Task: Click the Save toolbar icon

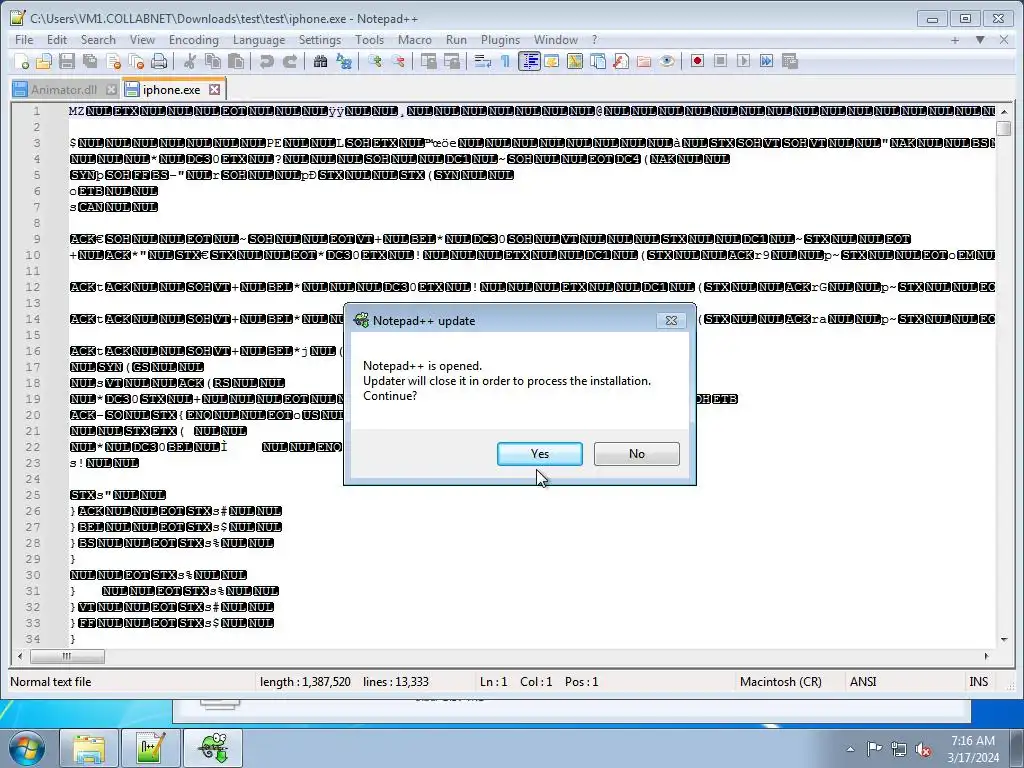Action: point(67,61)
